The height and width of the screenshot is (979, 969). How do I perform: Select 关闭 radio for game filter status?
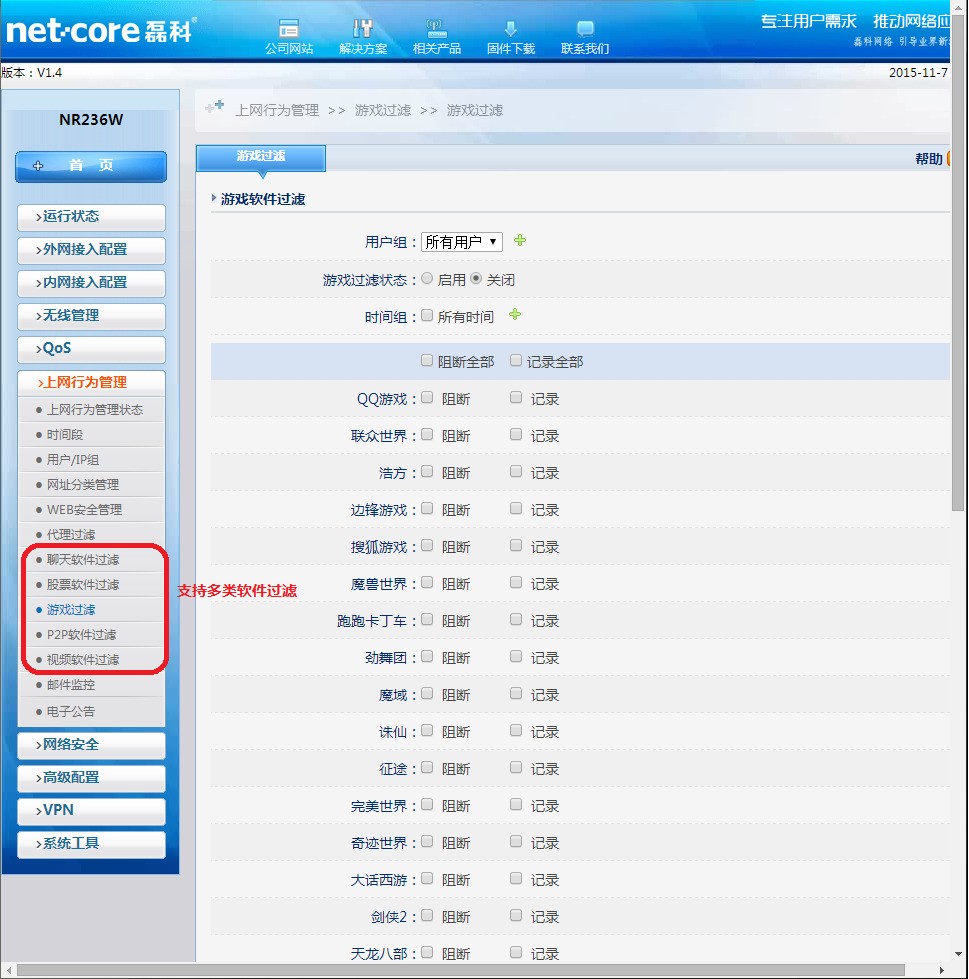click(x=476, y=278)
